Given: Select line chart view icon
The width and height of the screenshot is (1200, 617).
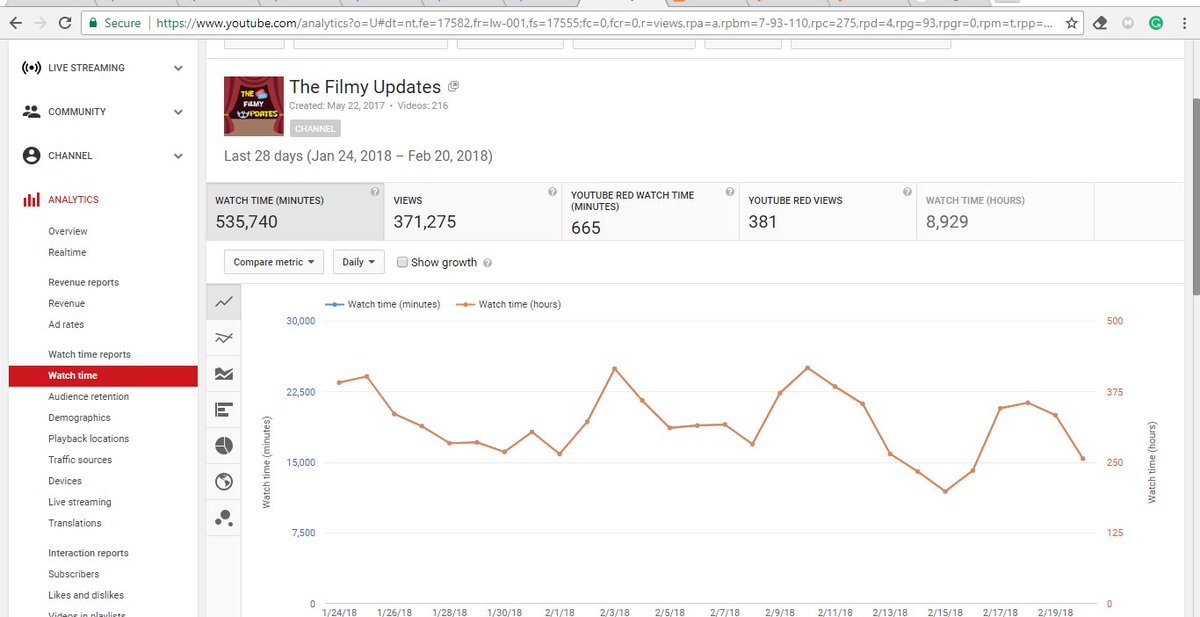Looking at the screenshot, I should click(x=224, y=301).
